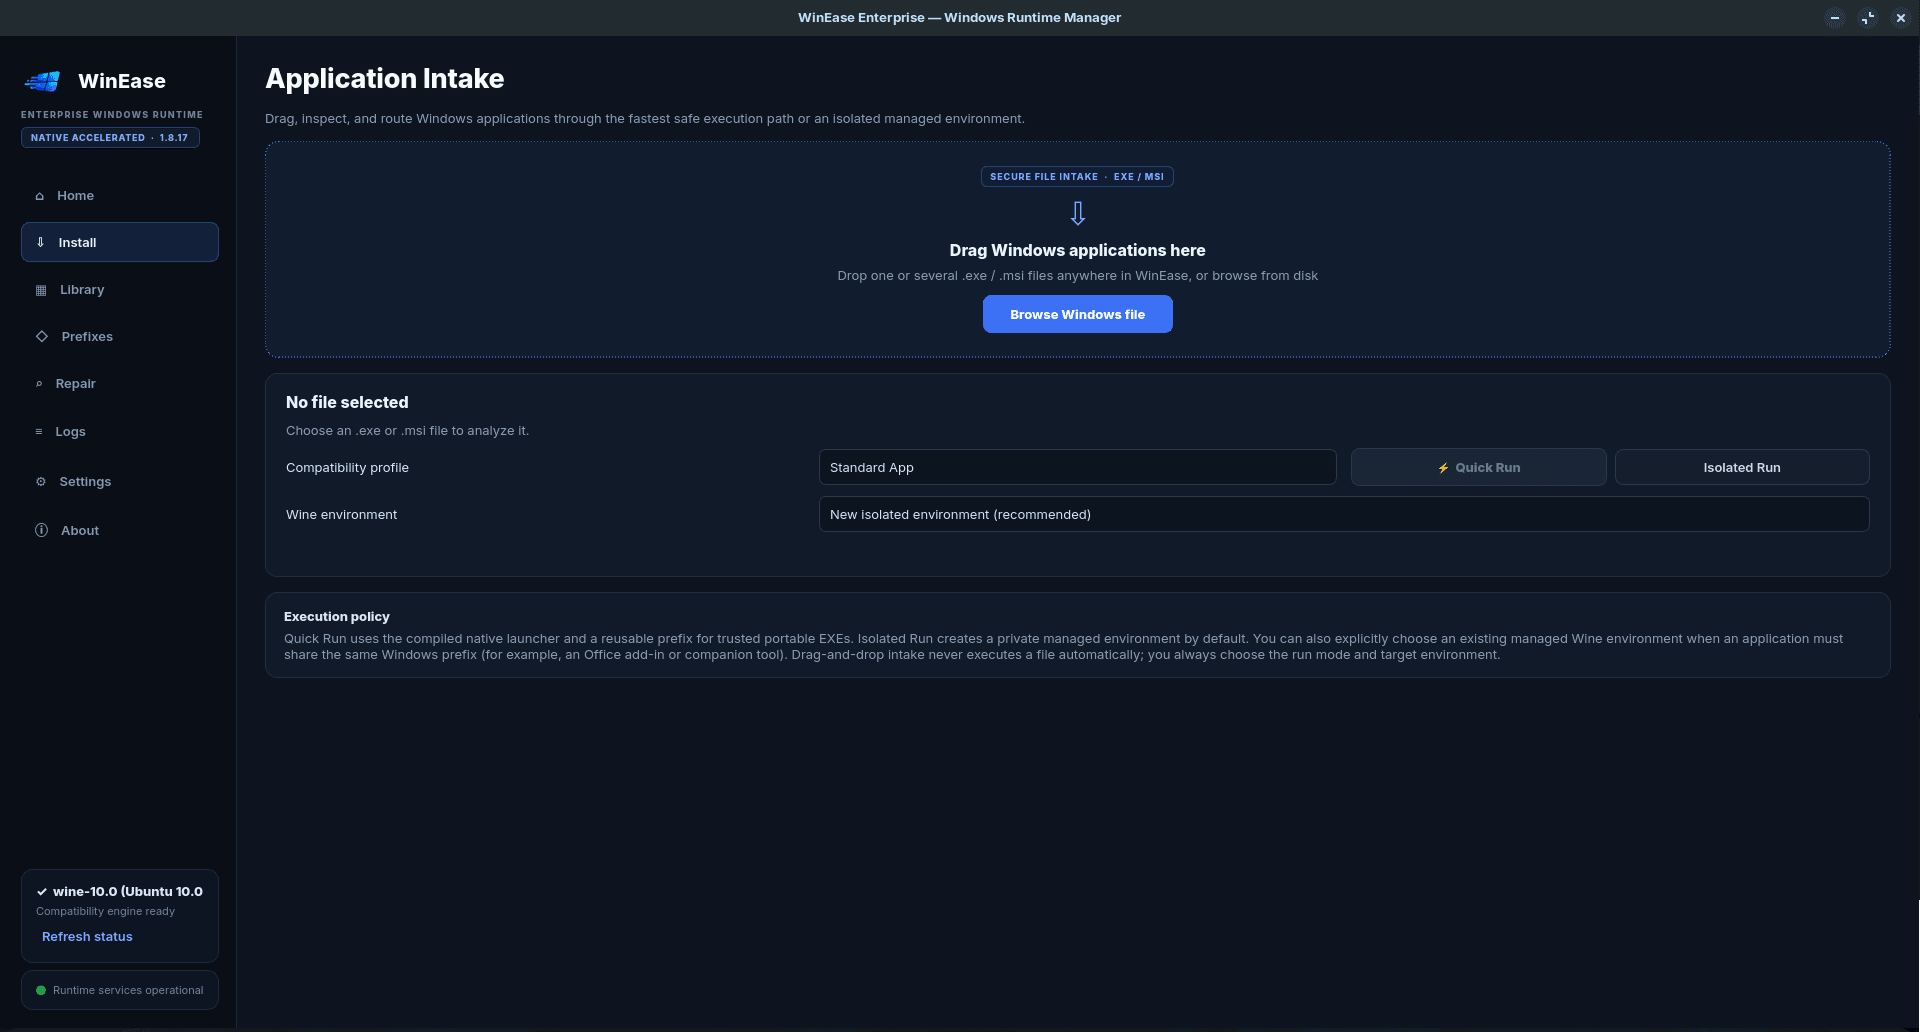The height and width of the screenshot is (1032, 1920).
Task: Click 'Compatibility engine ready' text
Action: pos(105,912)
